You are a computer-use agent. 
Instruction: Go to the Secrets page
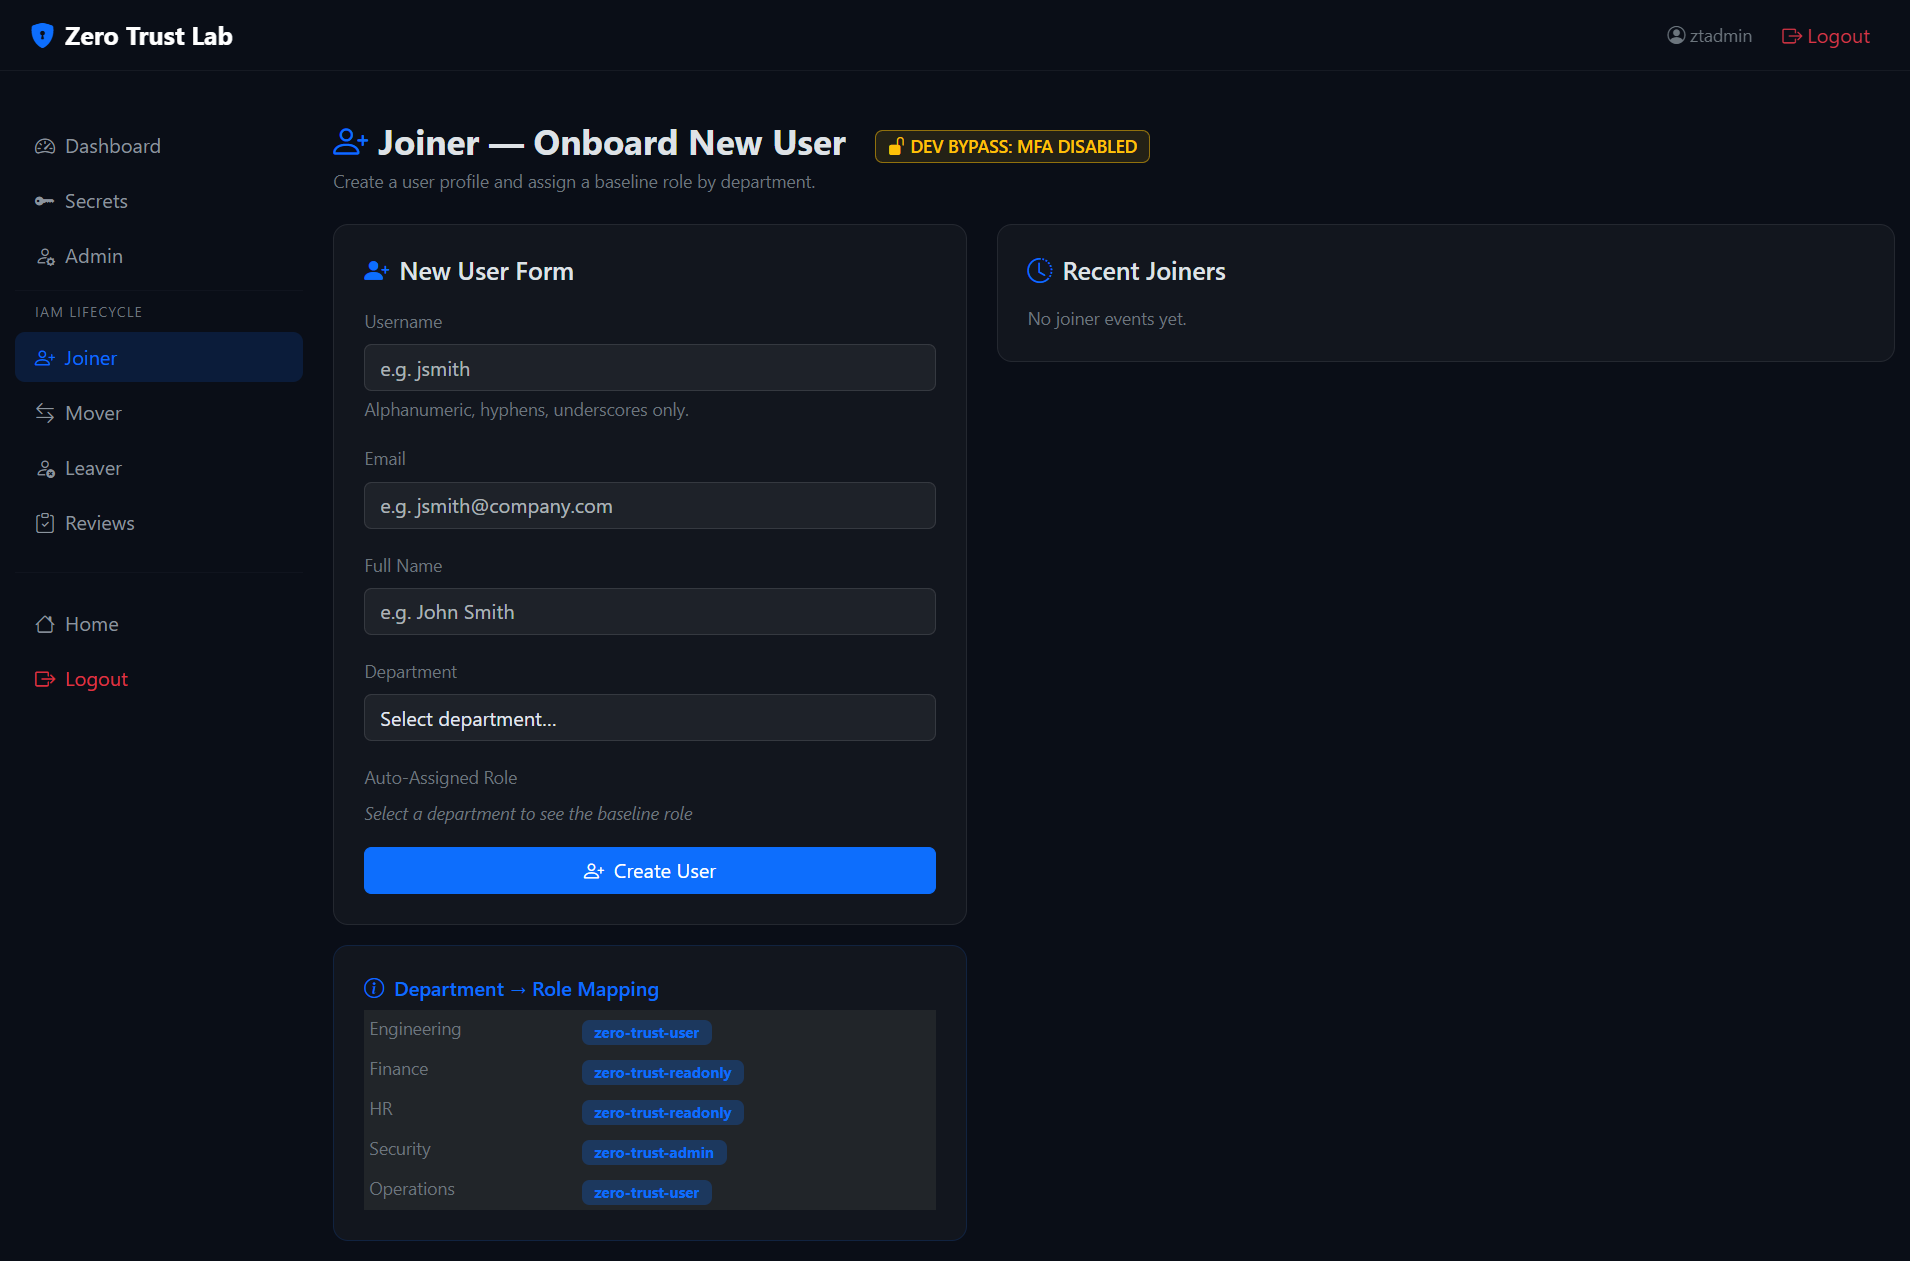pos(159,201)
